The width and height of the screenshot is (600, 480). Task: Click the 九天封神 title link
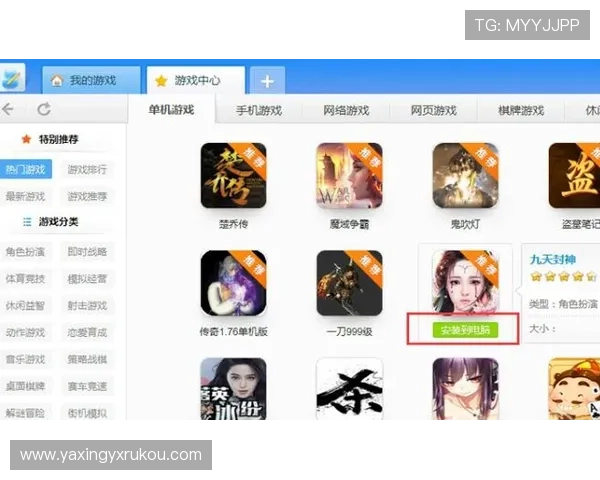(553, 260)
